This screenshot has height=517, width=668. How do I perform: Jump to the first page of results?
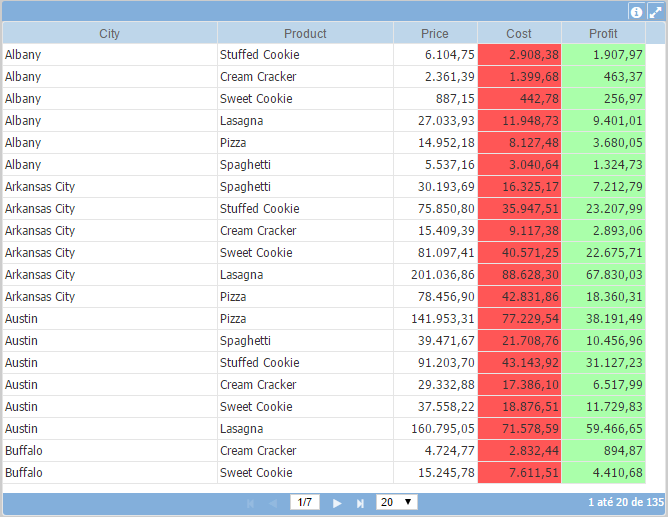coord(250,503)
